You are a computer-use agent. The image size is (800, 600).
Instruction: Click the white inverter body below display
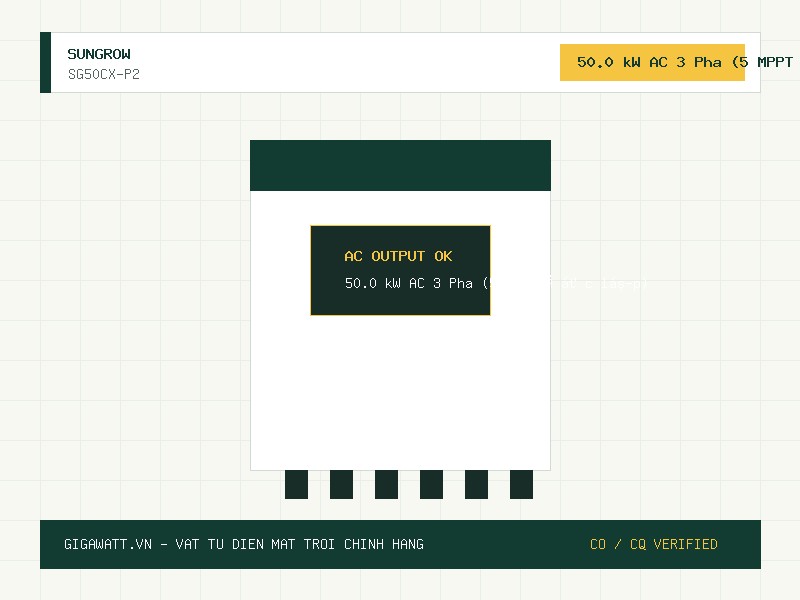tap(401, 393)
